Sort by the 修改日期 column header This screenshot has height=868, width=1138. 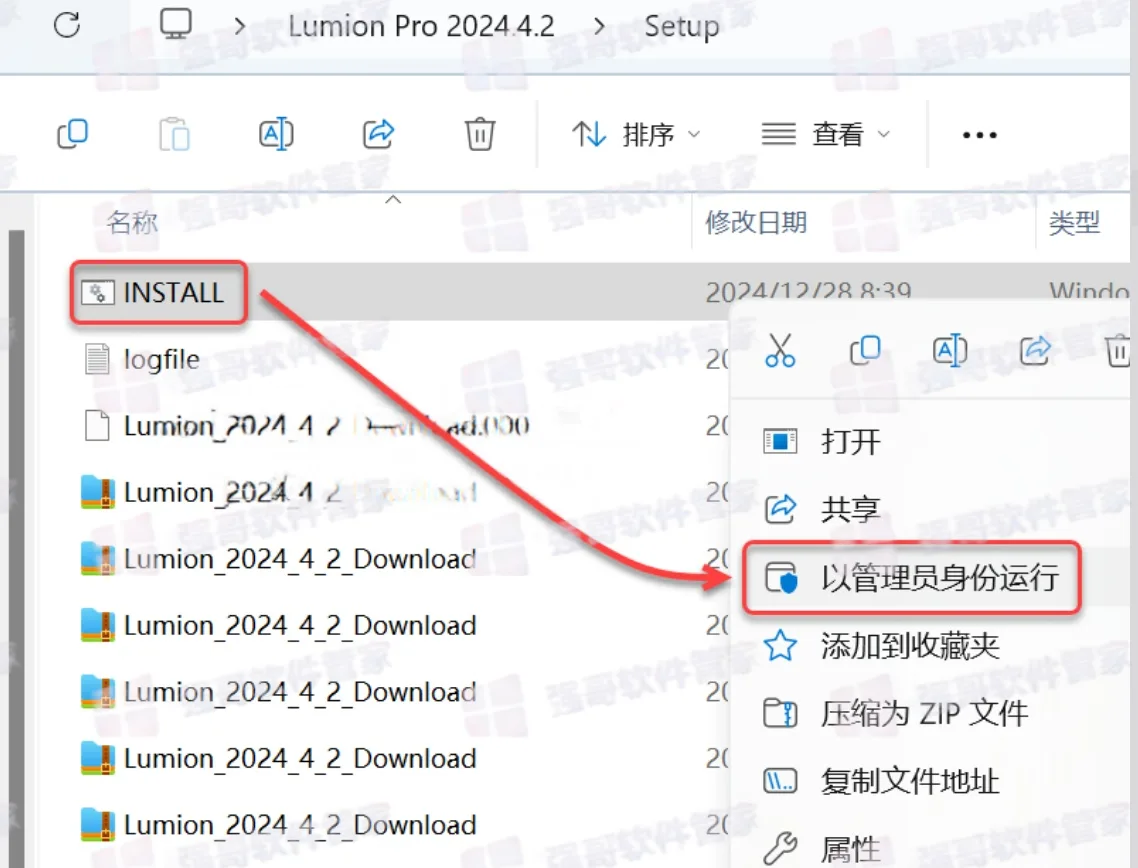pyautogui.click(x=756, y=222)
